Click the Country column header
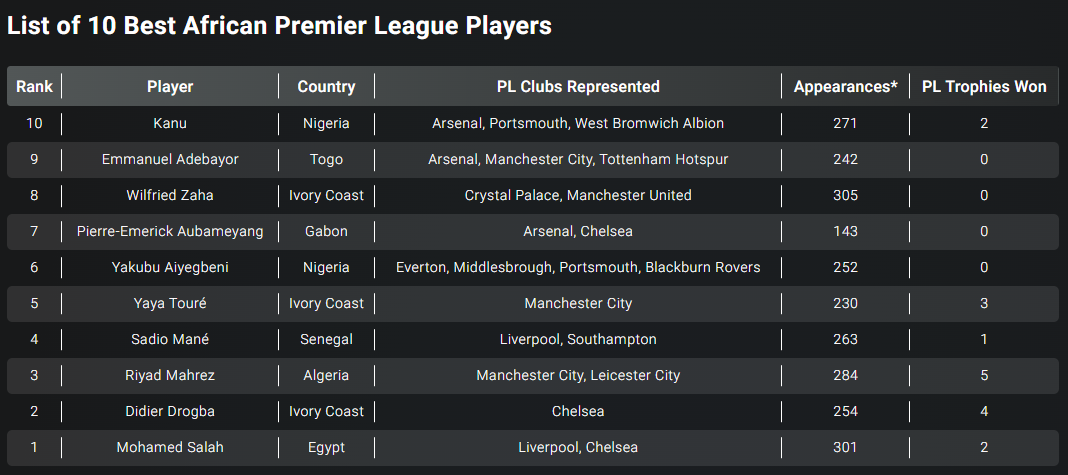The height and width of the screenshot is (475, 1068). (x=326, y=87)
